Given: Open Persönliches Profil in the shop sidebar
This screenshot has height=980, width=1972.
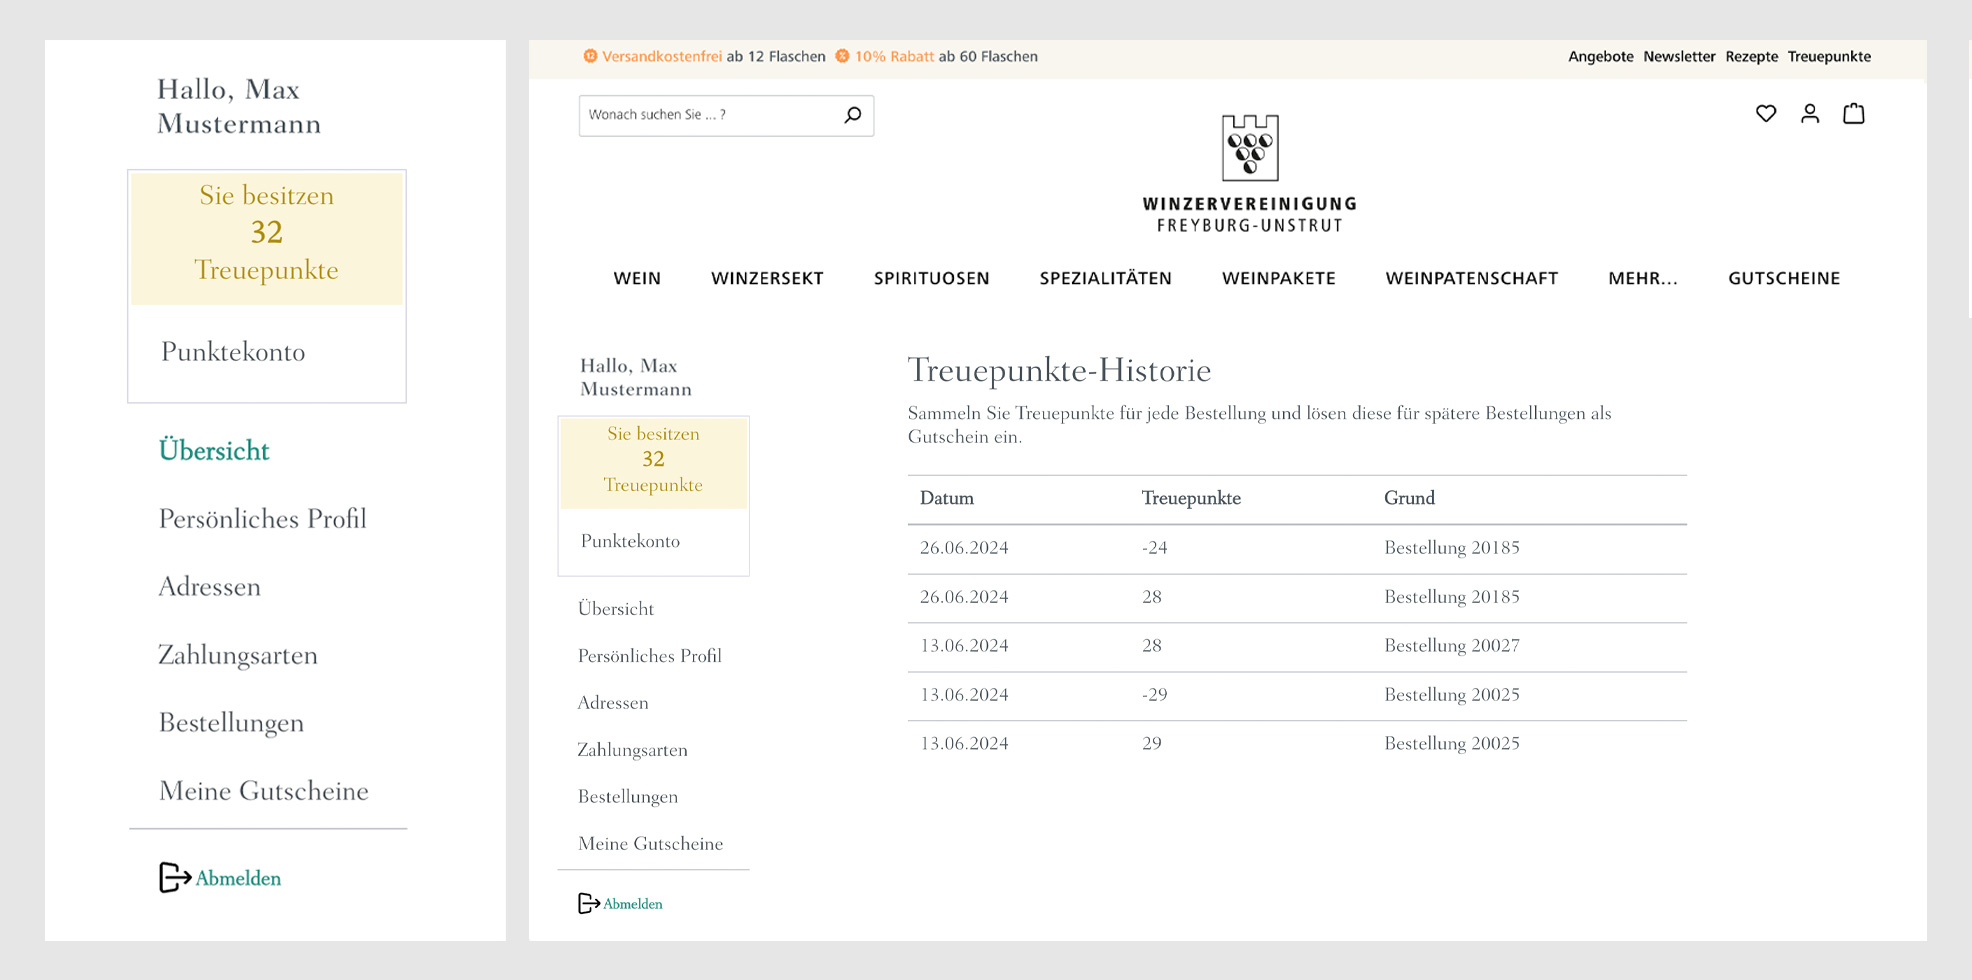Looking at the screenshot, I should pyautogui.click(x=650, y=656).
